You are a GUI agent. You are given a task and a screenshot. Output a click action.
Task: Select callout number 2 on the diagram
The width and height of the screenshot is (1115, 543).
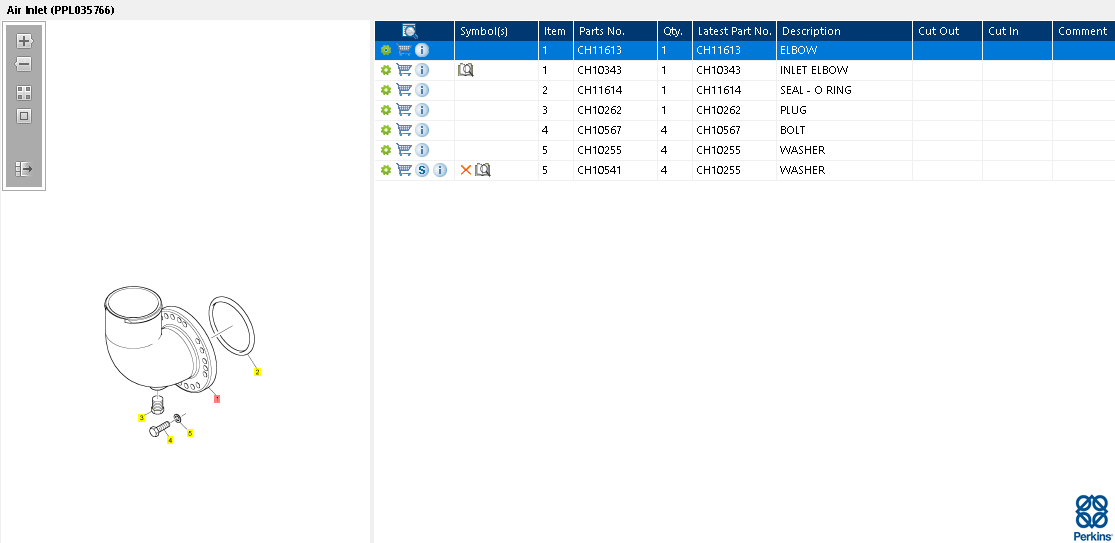257,372
